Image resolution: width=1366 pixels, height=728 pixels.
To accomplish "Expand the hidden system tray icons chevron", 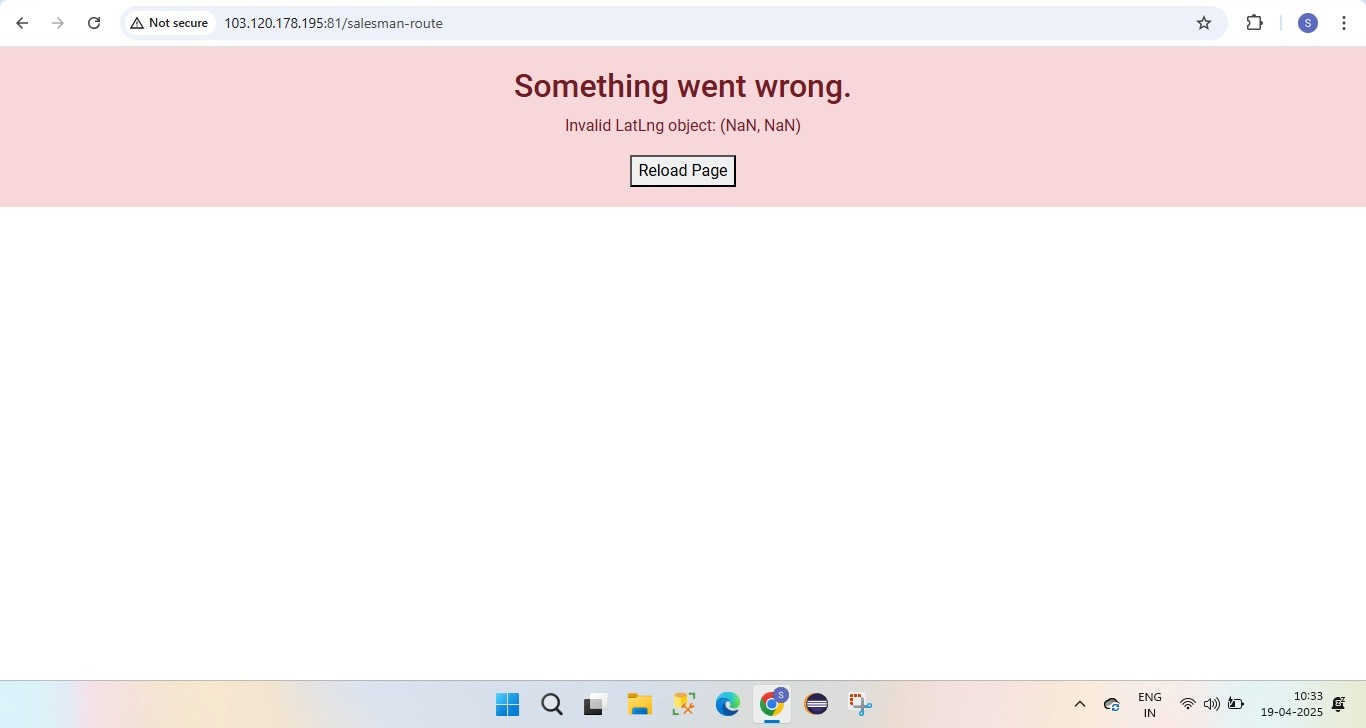I will pos(1080,704).
